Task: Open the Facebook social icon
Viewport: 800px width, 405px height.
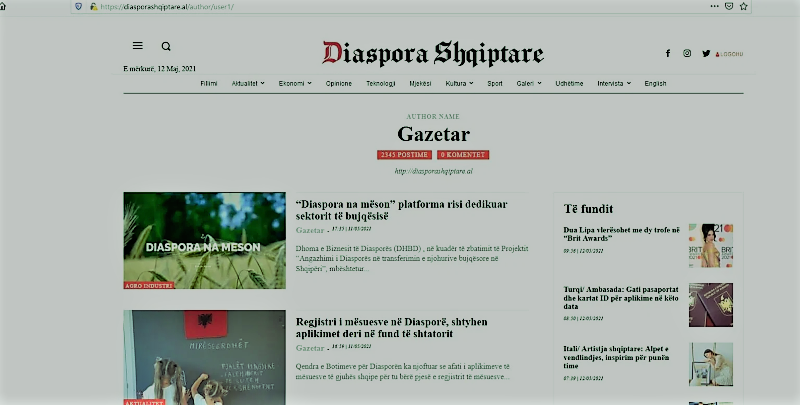Action: 668,53
